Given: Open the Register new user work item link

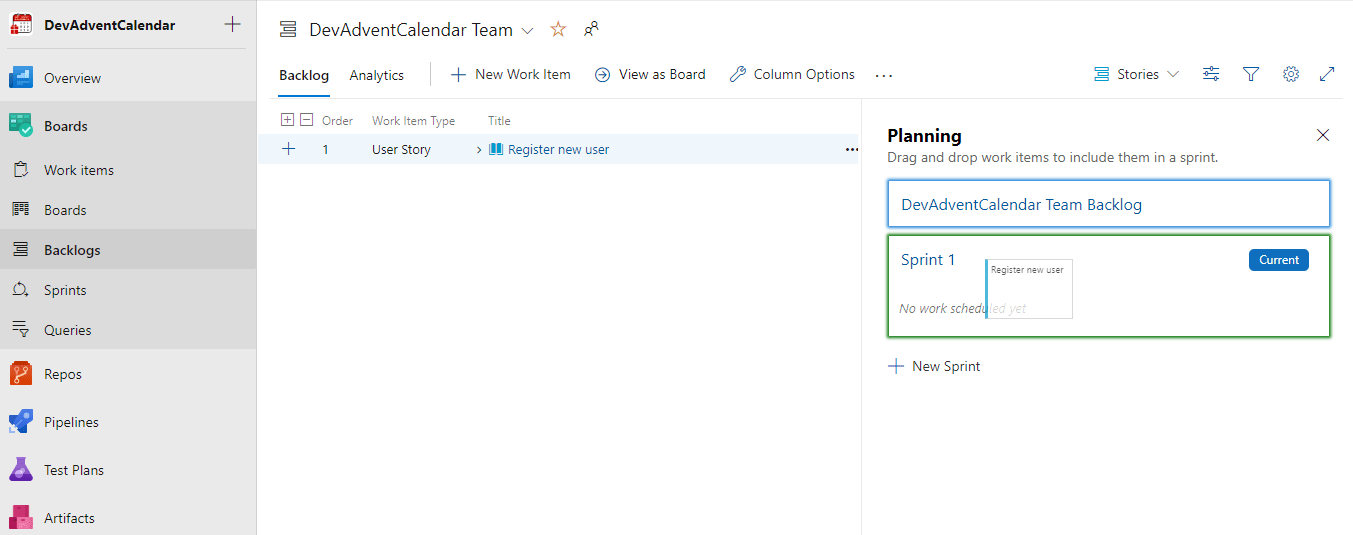Looking at the screenshot, I should 558,150.
